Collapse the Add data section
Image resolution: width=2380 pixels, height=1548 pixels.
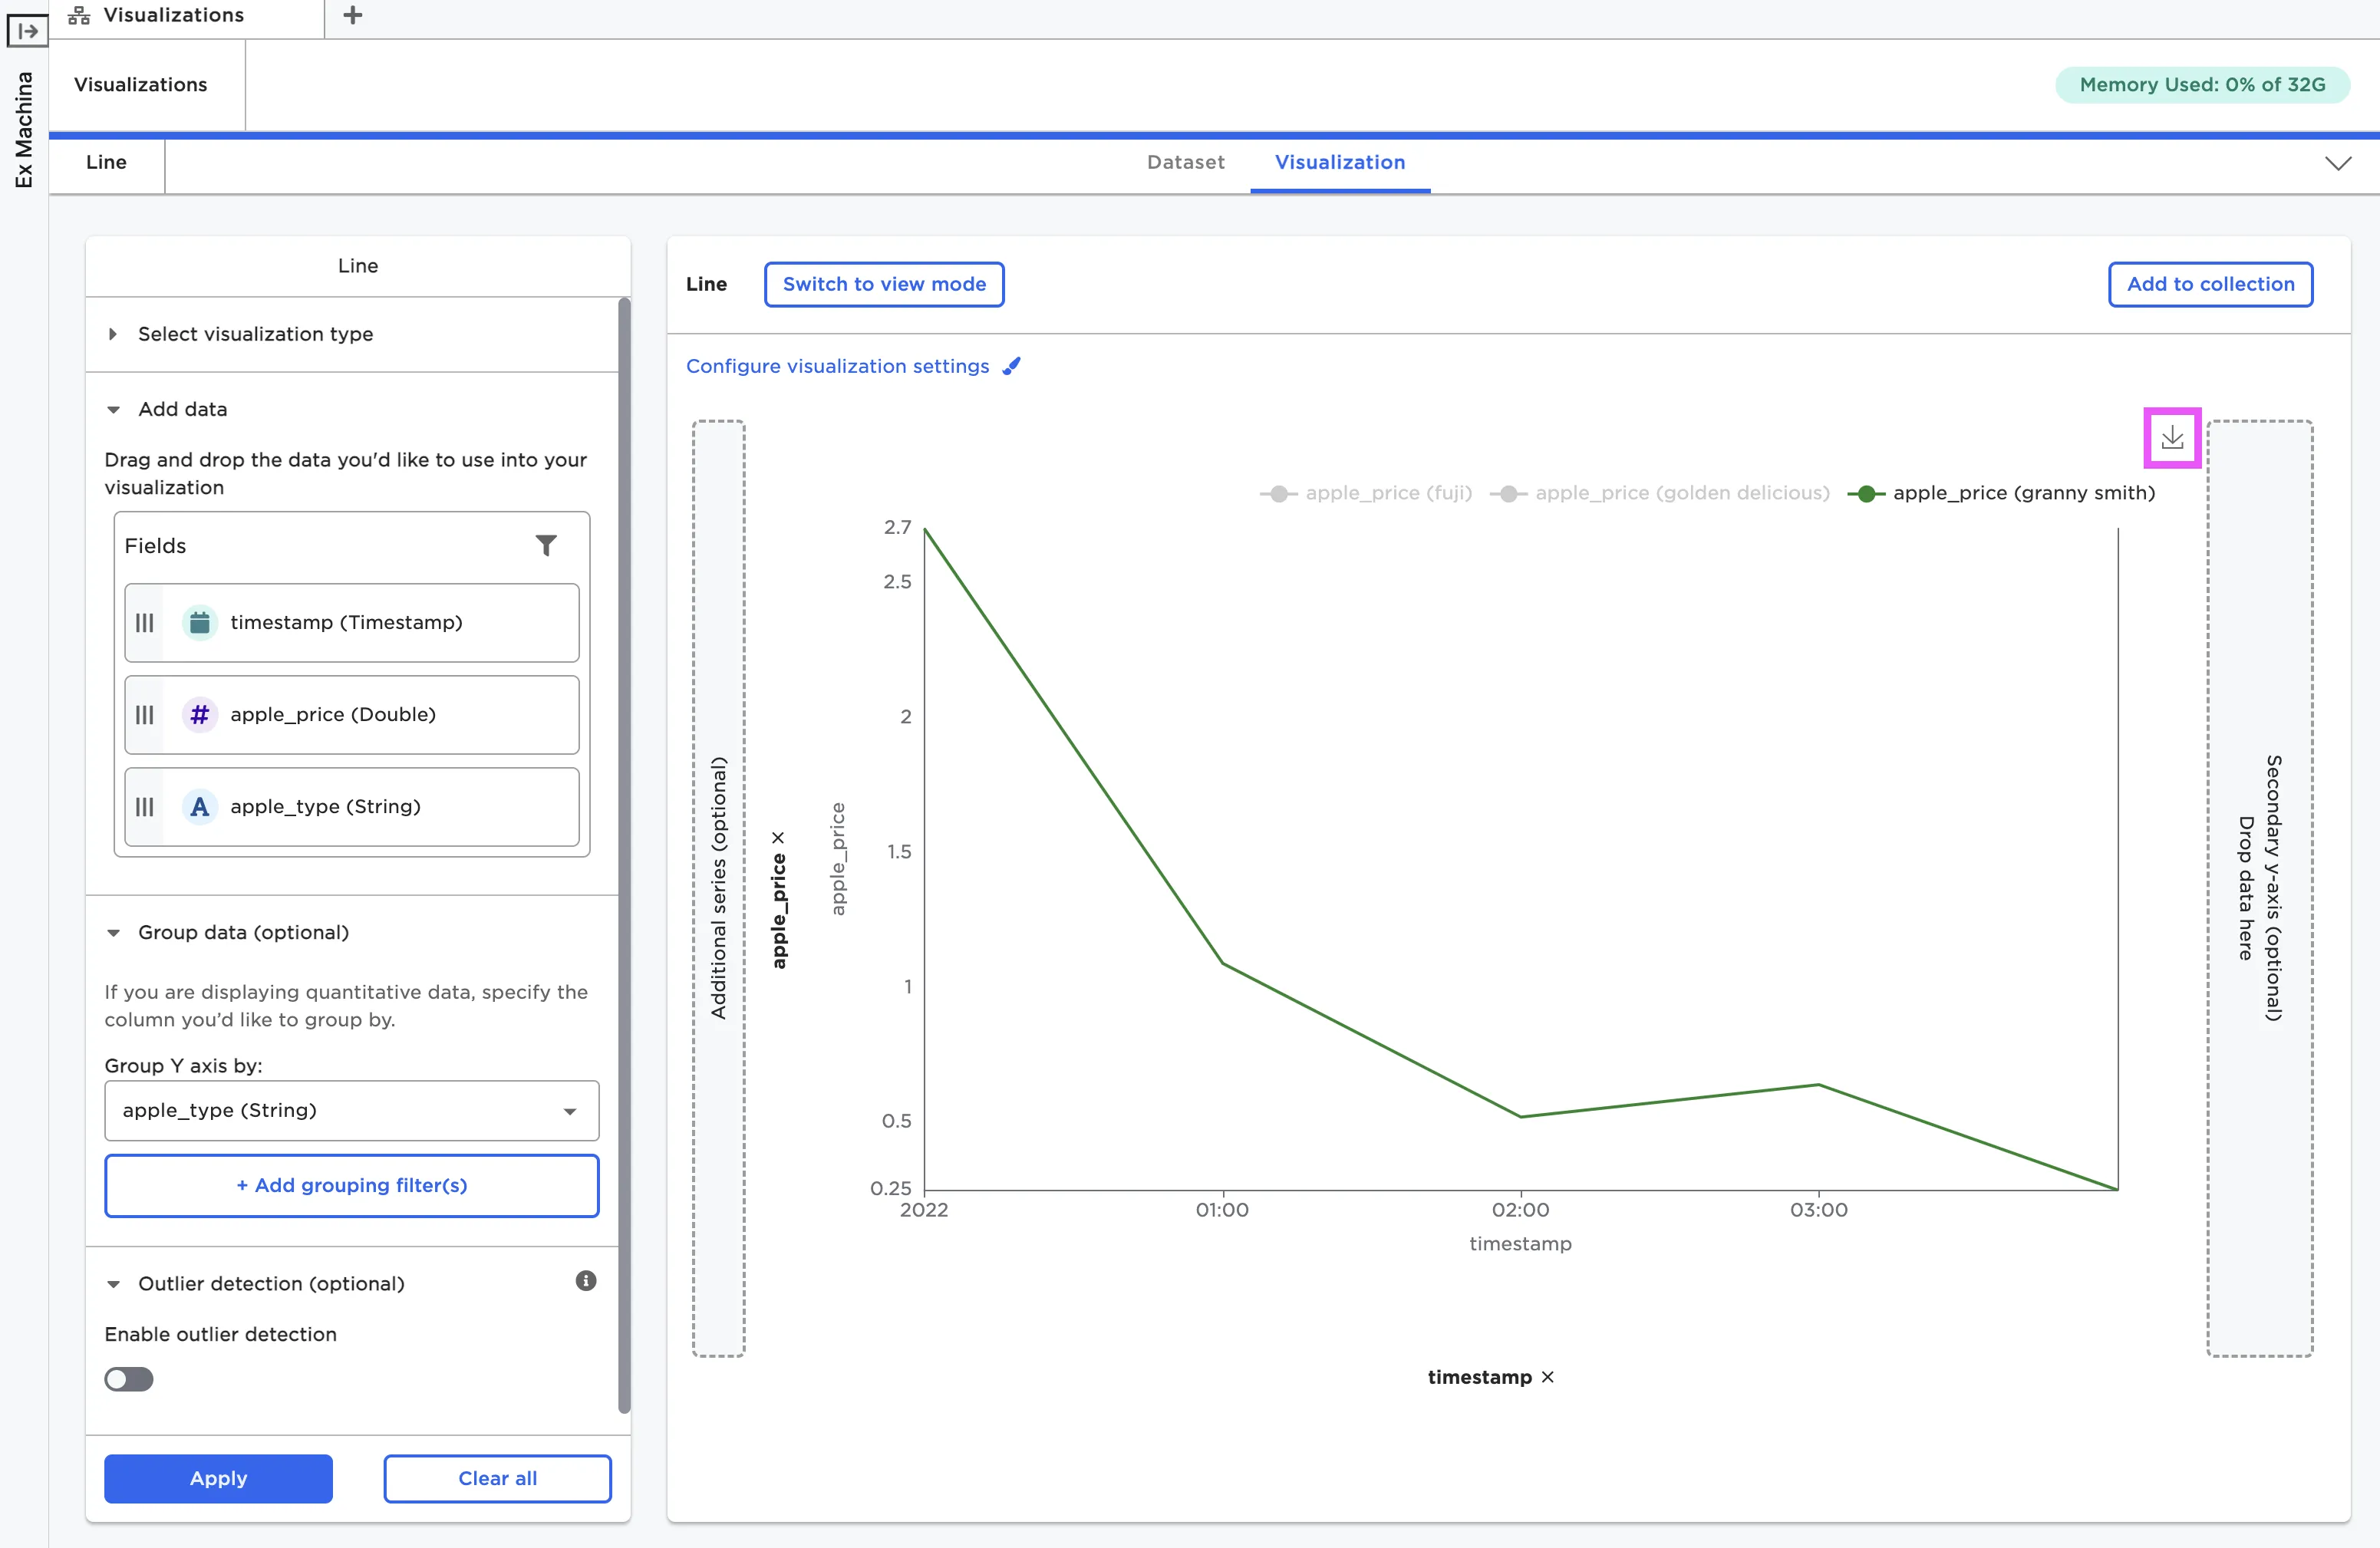[x=182, y=409]
